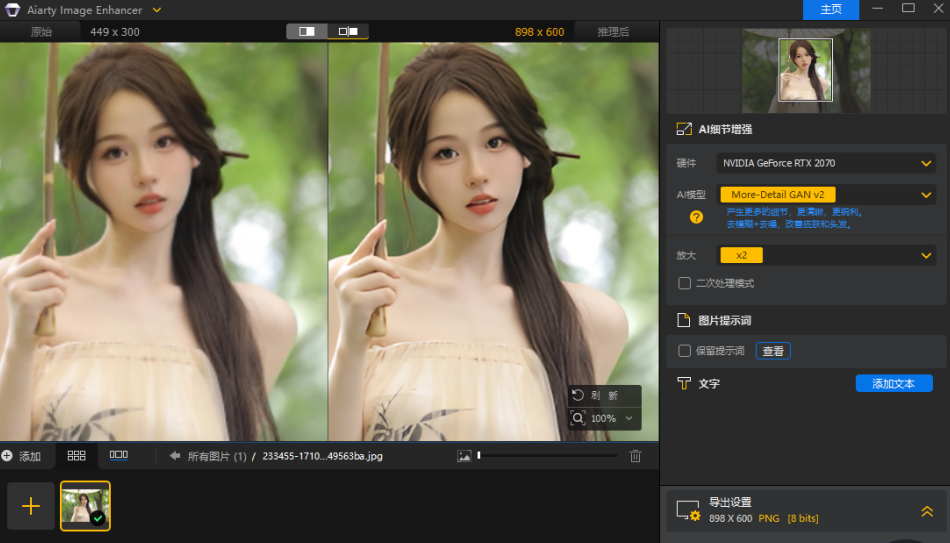950x543 pixels.
Task: Expand the export settings panel chevrons
Action: coord(927,511)
